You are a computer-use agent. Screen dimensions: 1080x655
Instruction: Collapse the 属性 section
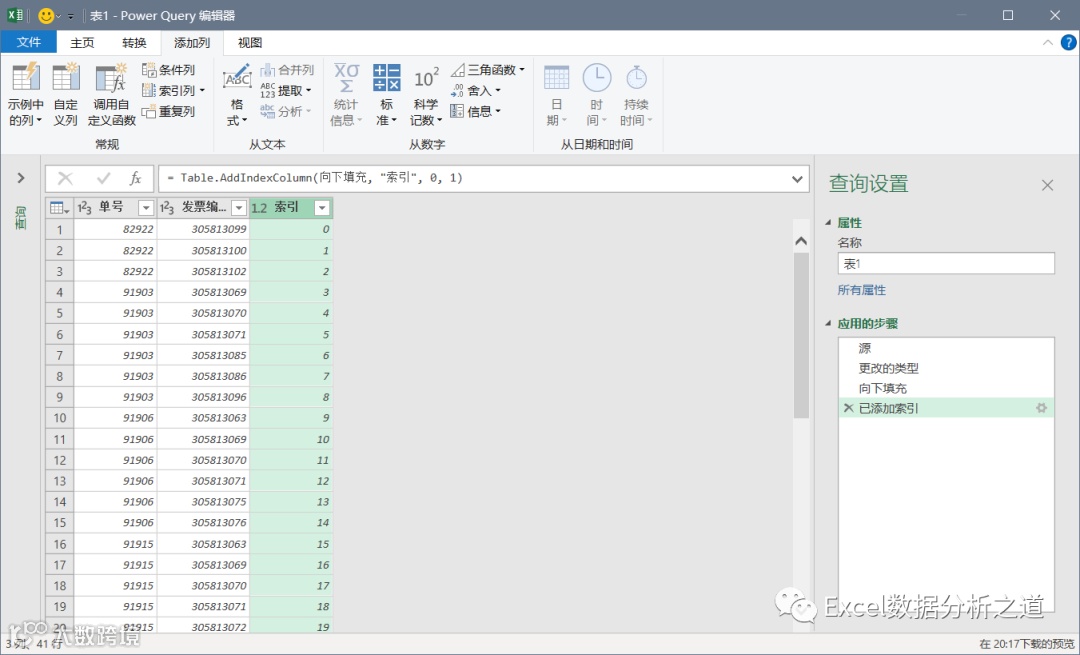point(829,222)
